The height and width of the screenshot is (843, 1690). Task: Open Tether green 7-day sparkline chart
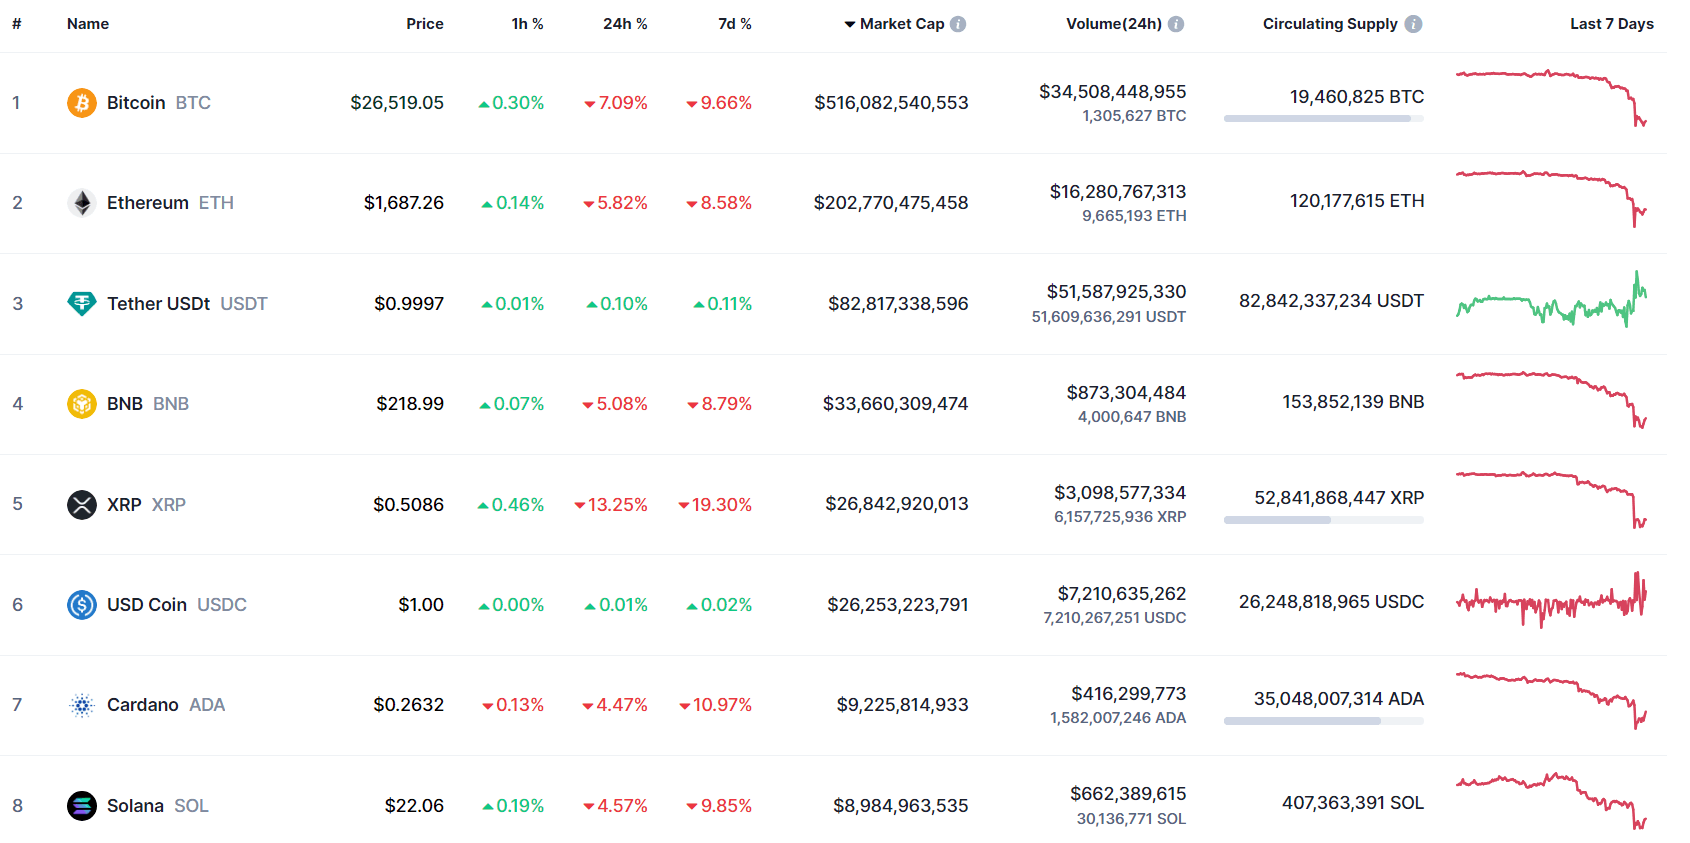point(1551,299)
